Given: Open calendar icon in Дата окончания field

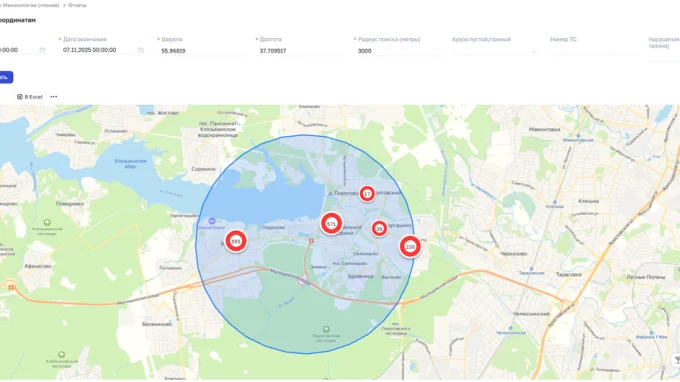Looking at the screenshot, I should (x=141, y=50).
